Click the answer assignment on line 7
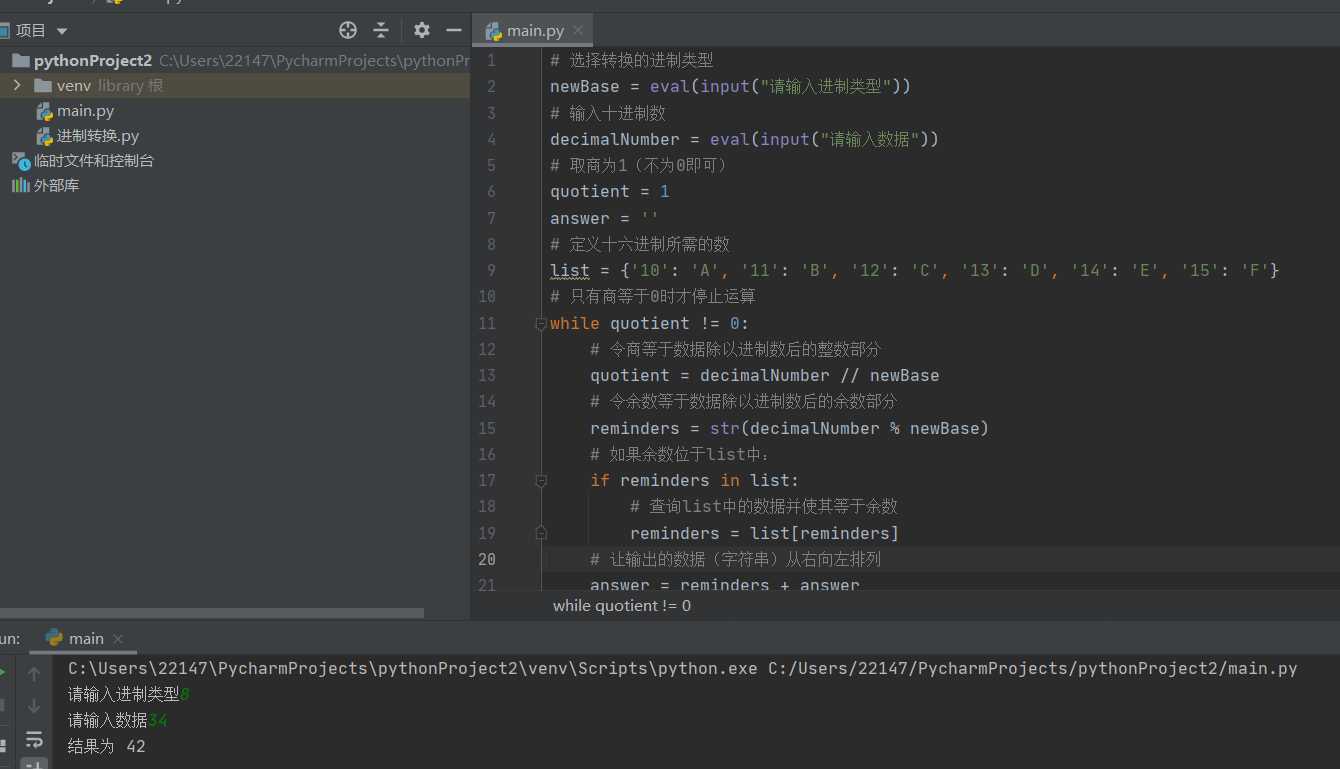This screenshot has width=1340, height=769. pos(605,218)
